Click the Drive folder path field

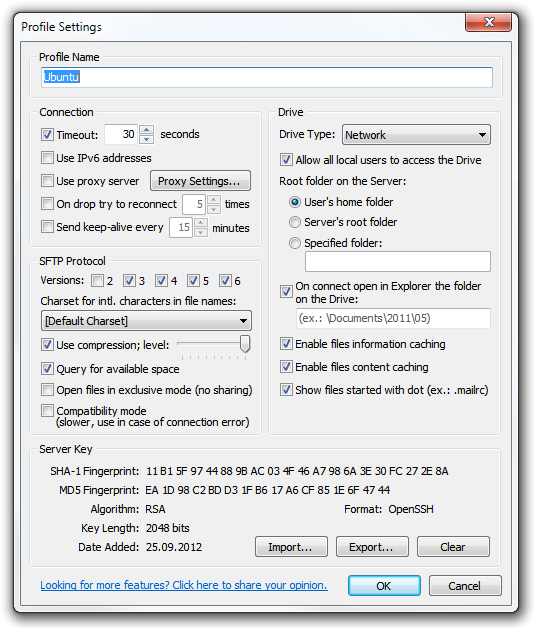pyautogui.click(x=393, y=318)
